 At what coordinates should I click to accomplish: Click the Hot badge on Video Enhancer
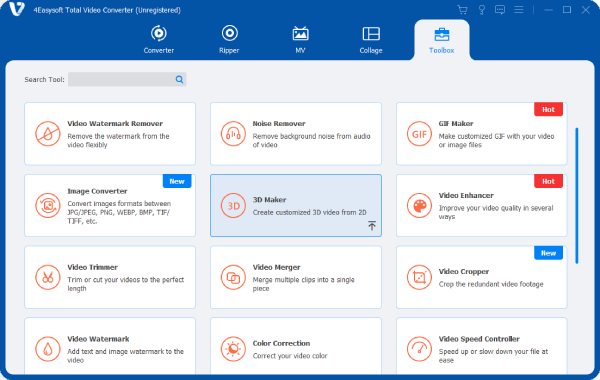(x=548, y=181)
